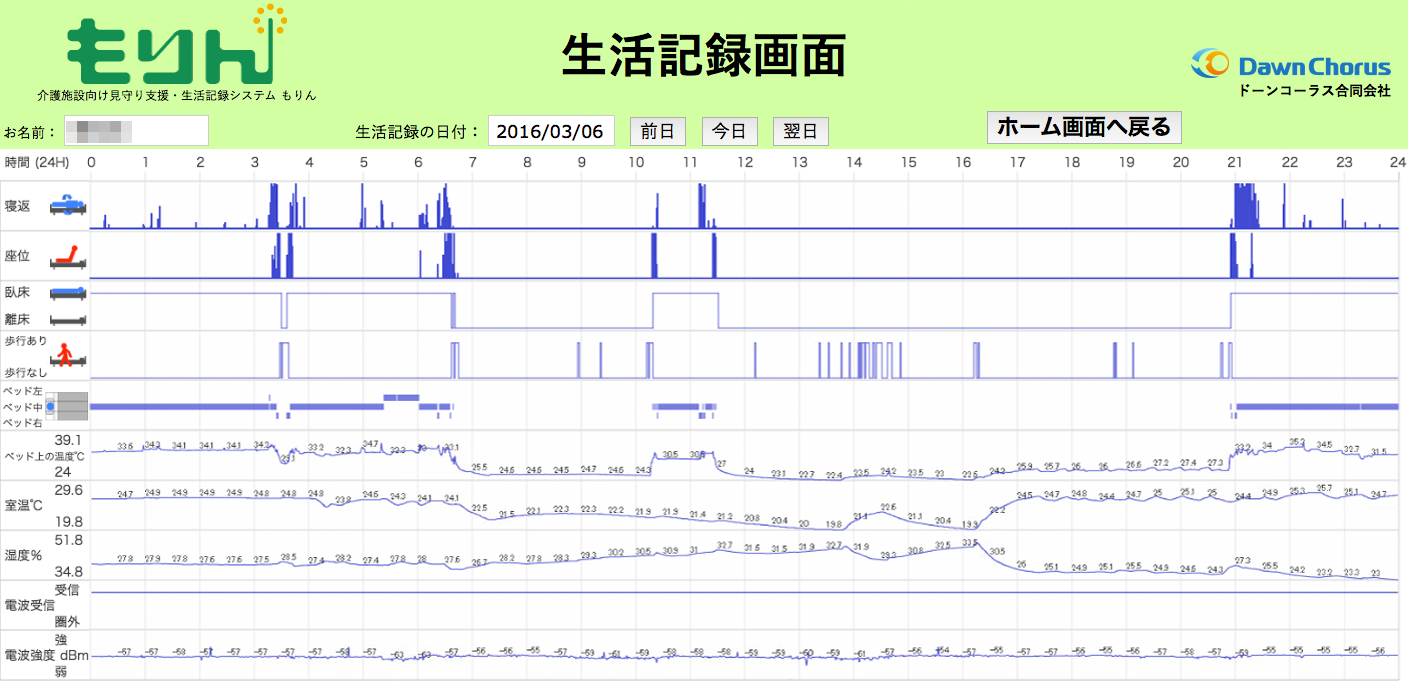Click the blue 臥床 in-bed icon
This screenshot has height=681, width=1408.
coord(67,293)
